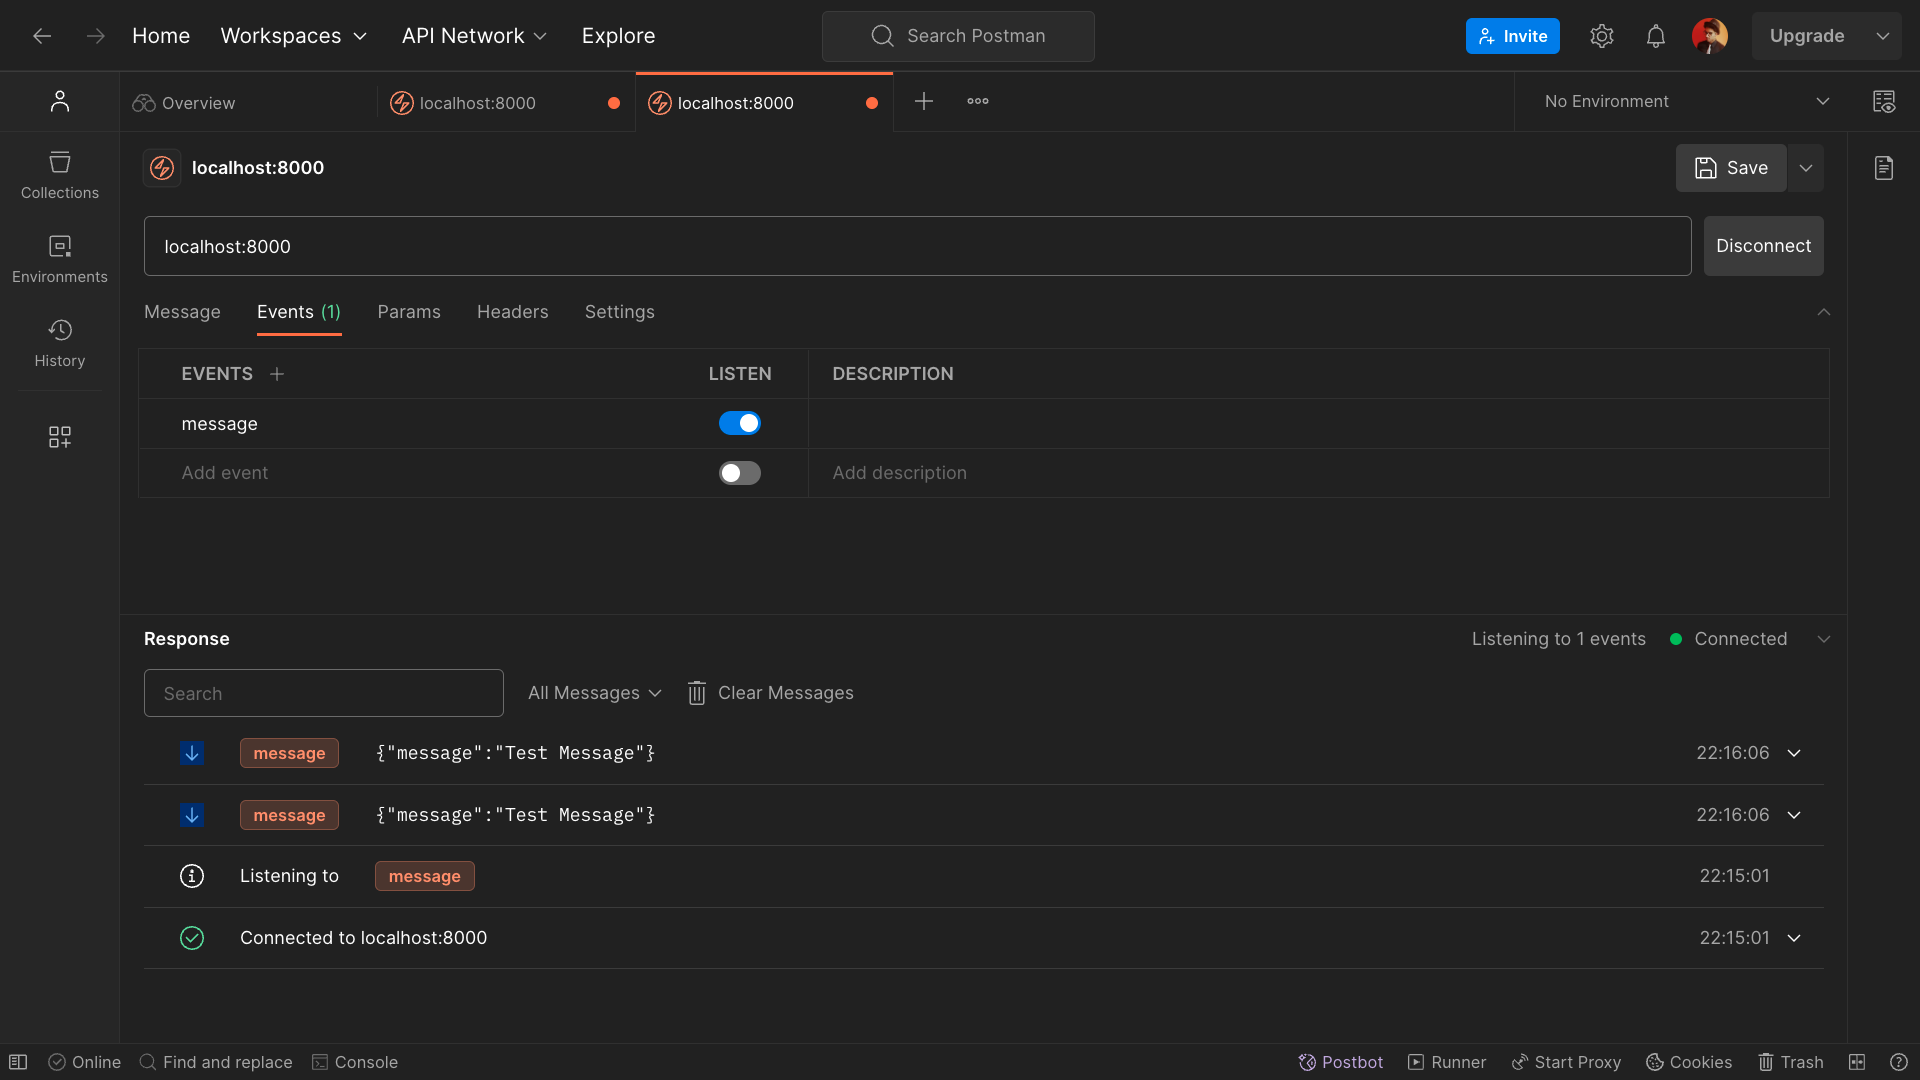Open the documentation panel icon

click(x=1884, y=168)
